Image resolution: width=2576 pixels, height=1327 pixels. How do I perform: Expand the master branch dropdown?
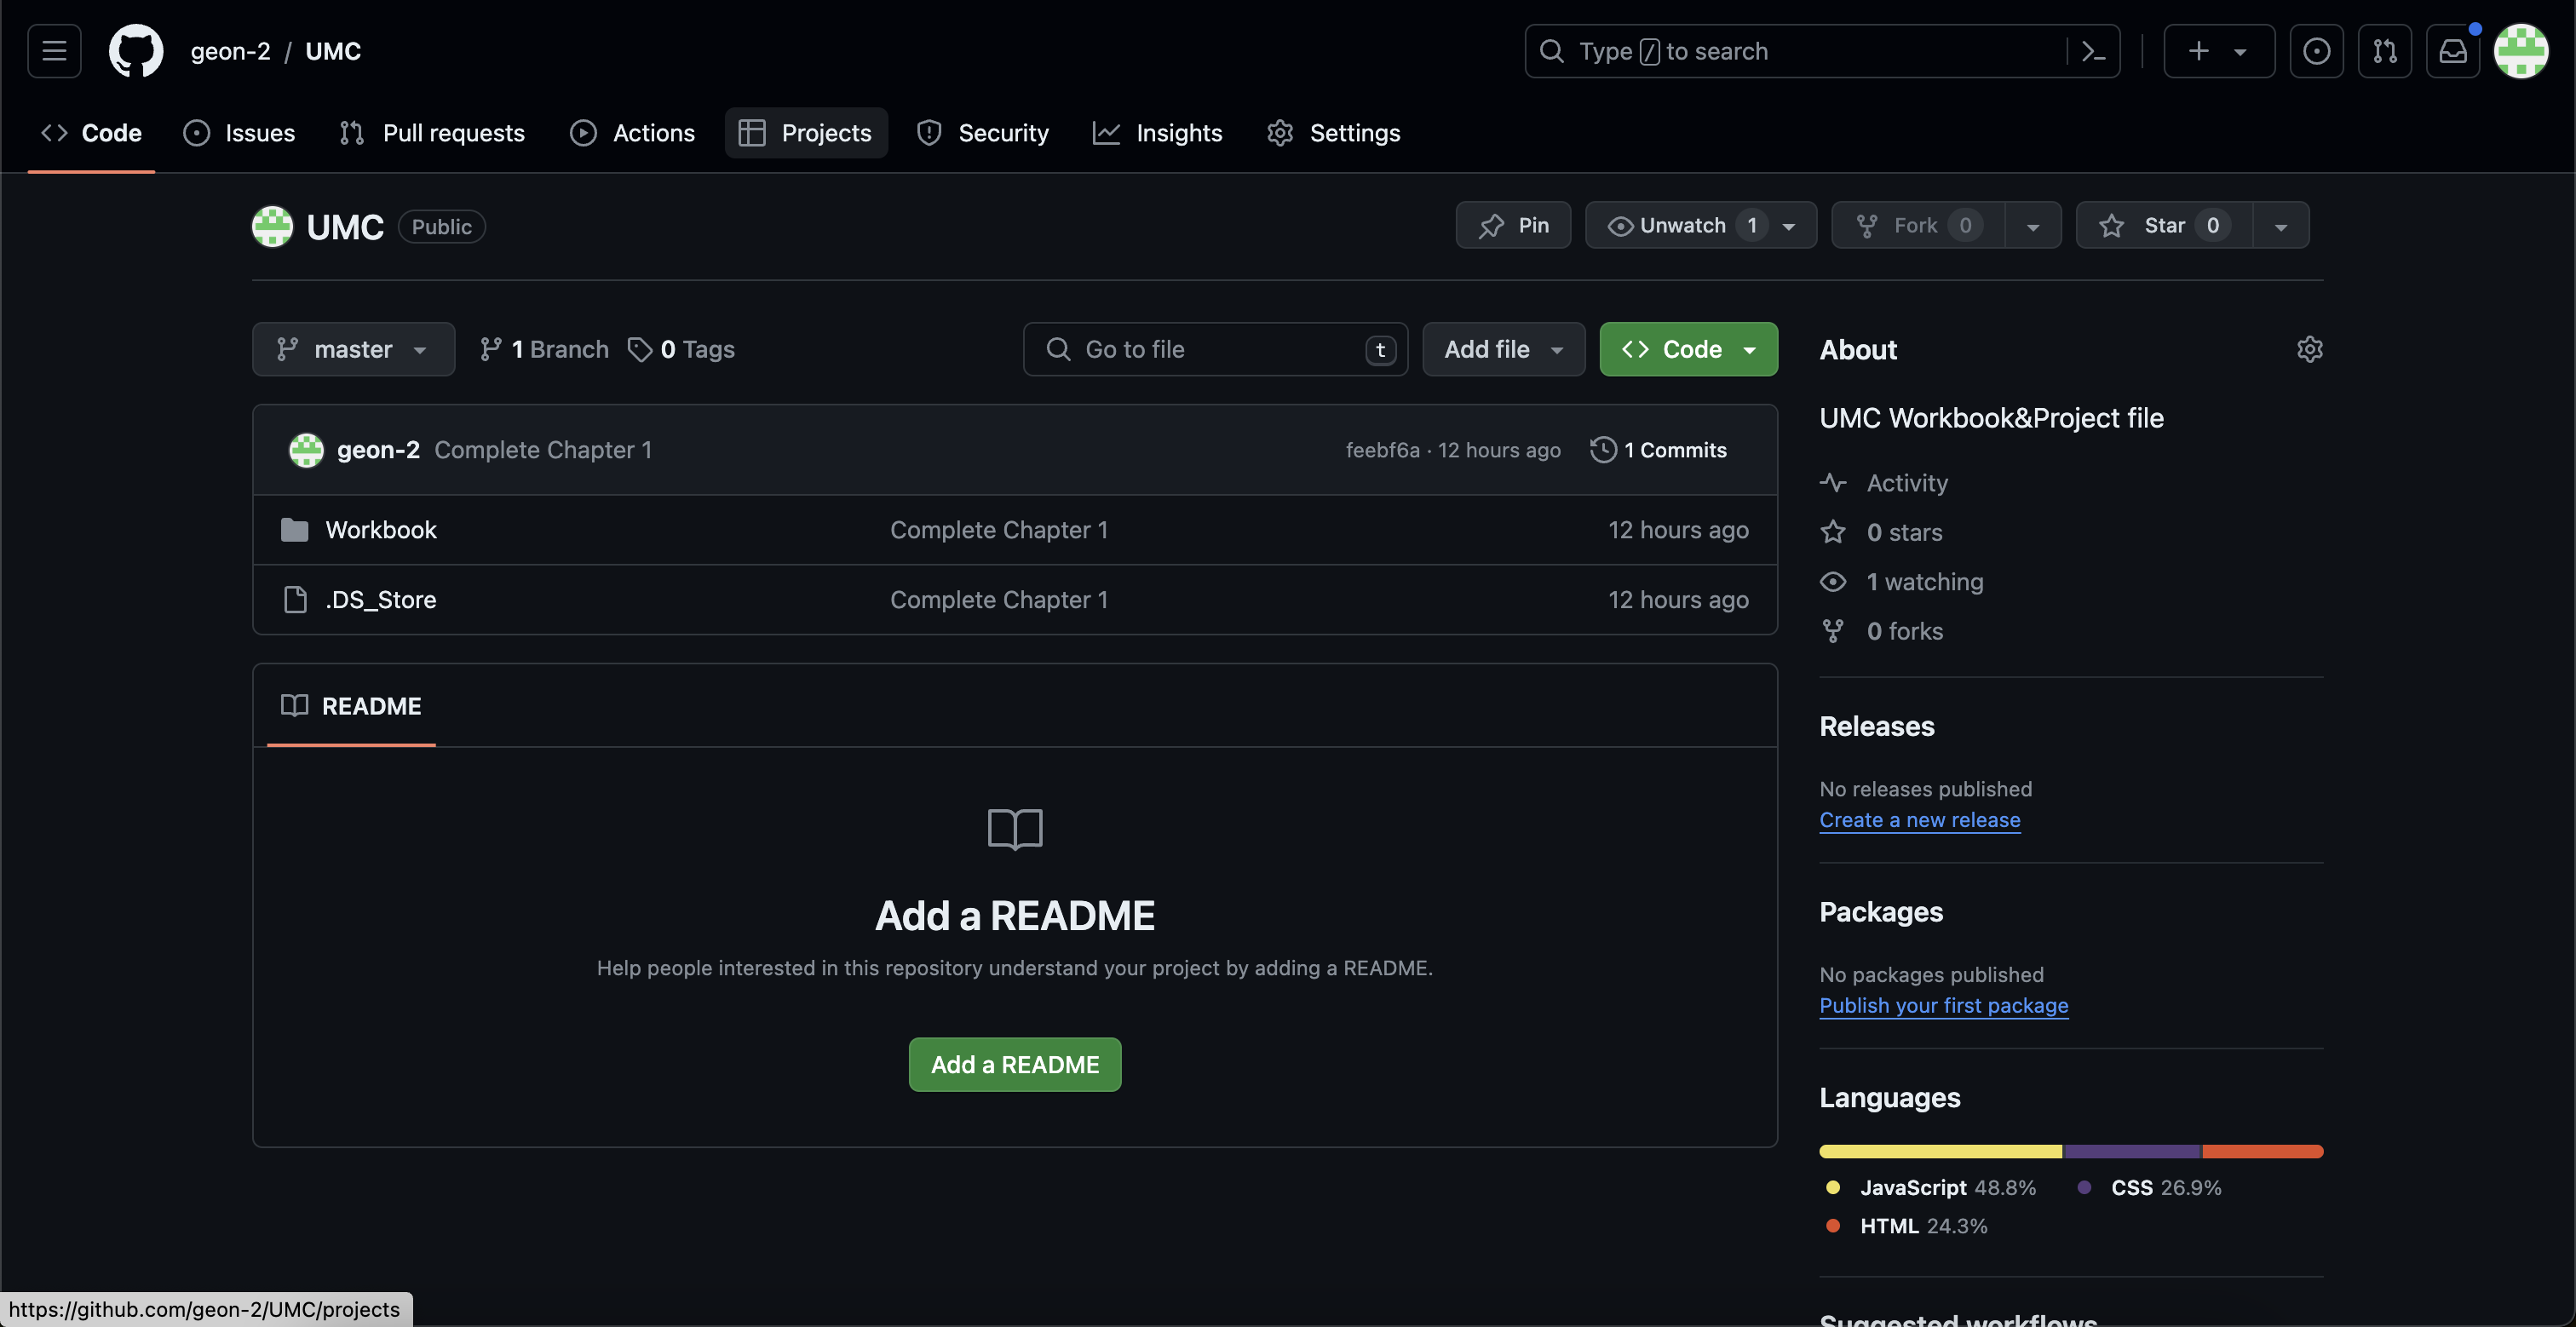[x=353, y=349]
